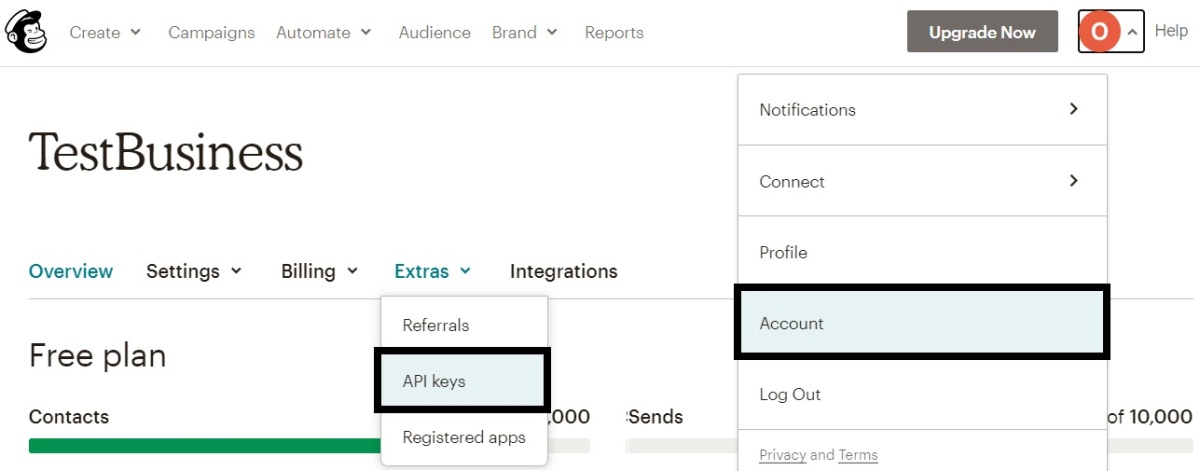Switch to the Integrations tab
The image size is (1200, 471).
tap(564, 271)
